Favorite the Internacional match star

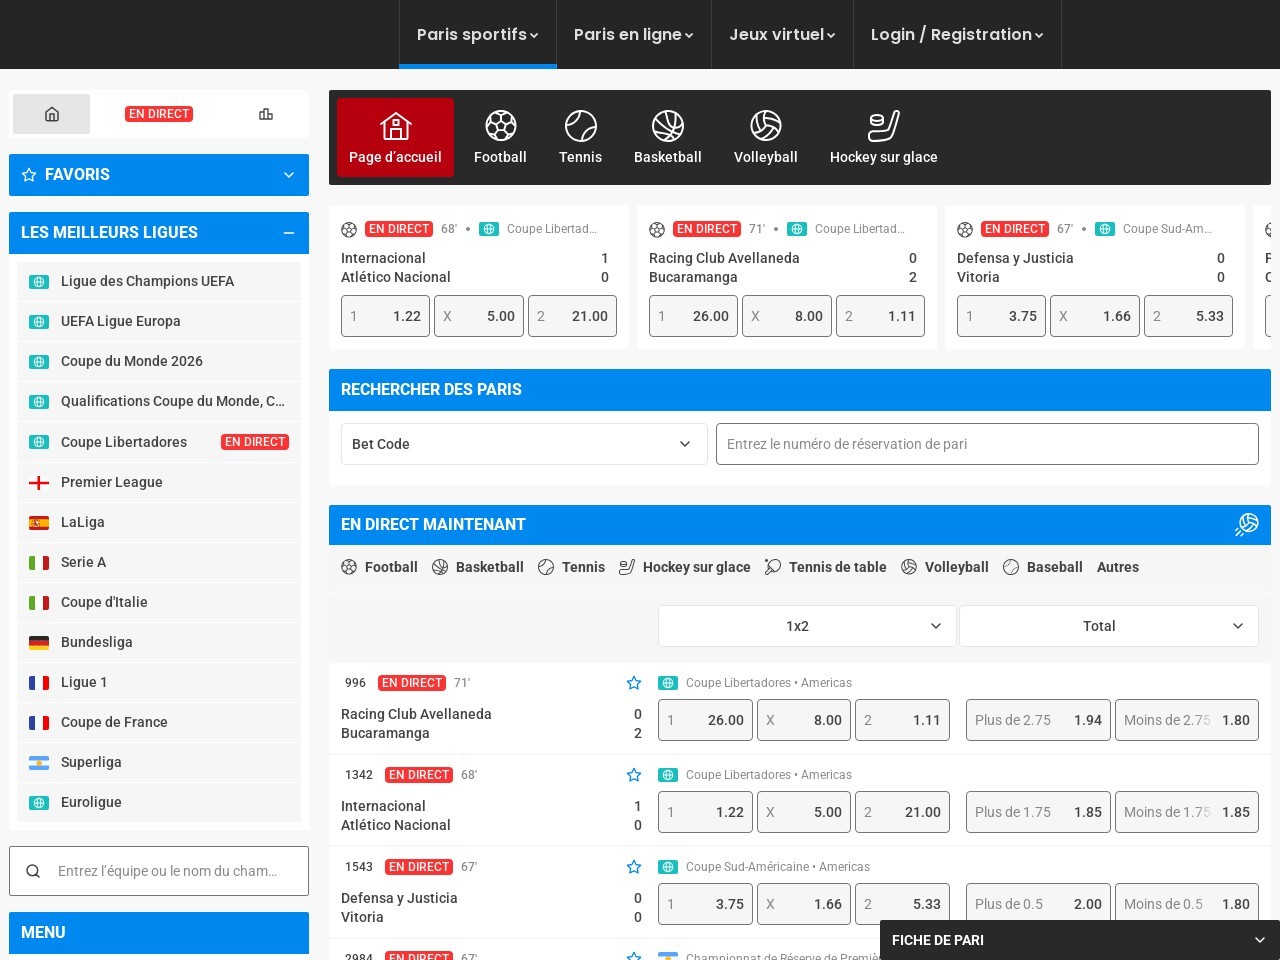point(634,775)
